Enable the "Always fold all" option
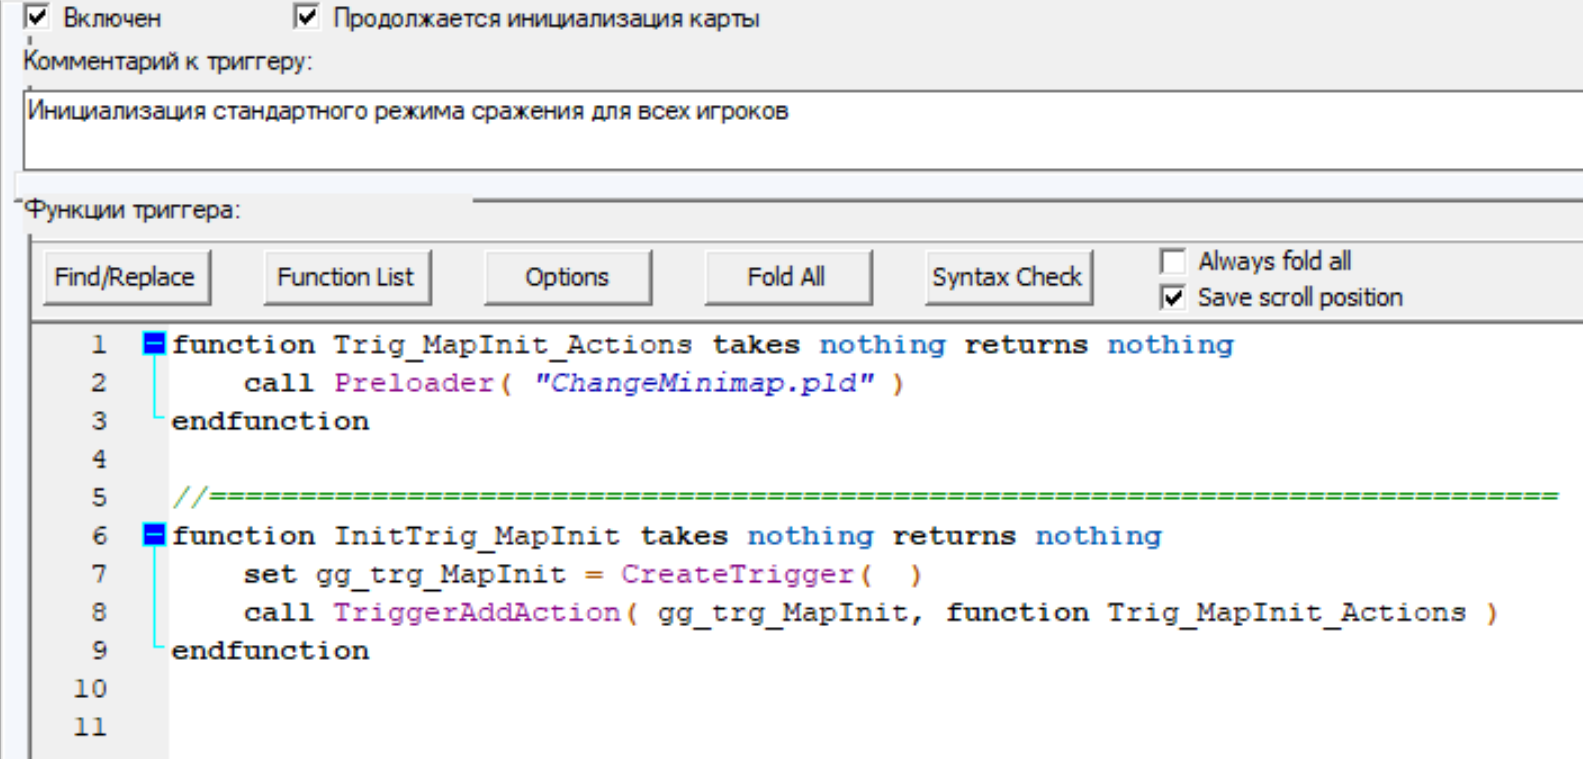 [x=1172, y=261]
